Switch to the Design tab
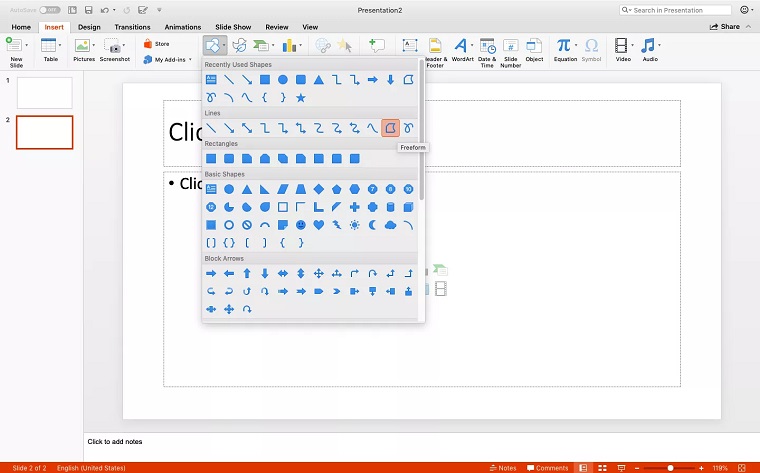Screen dimensions: 760x473 pyautogui.click(x=89, y=27)
